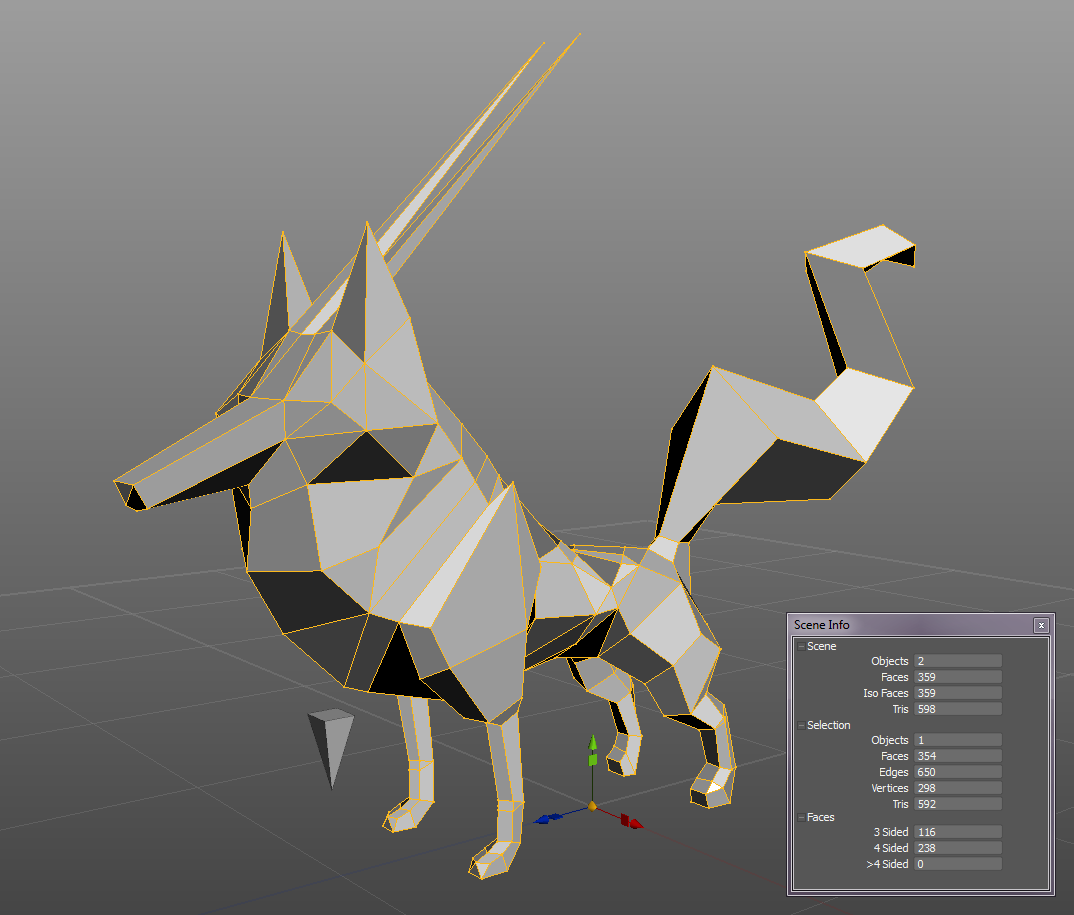Screen dimensions: 1074x915
Task: Select the small gray cone object
Action: tap(332, 743)
